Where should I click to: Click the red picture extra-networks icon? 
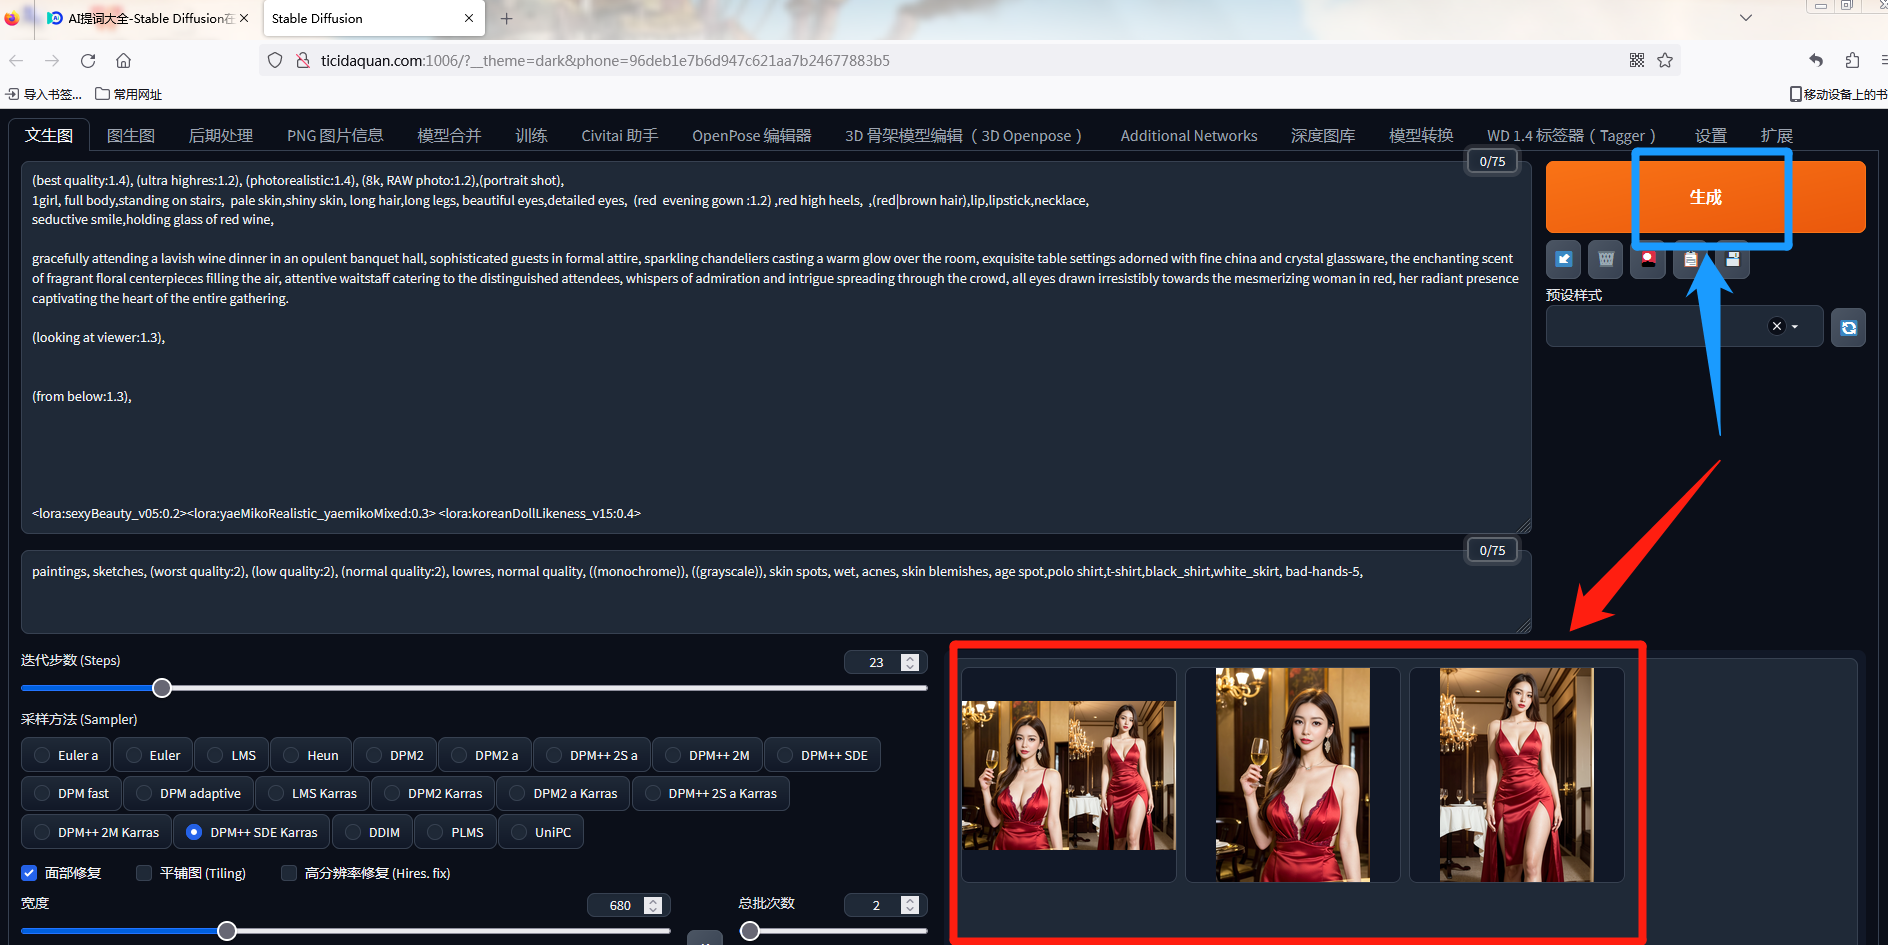coord(1648,260)
